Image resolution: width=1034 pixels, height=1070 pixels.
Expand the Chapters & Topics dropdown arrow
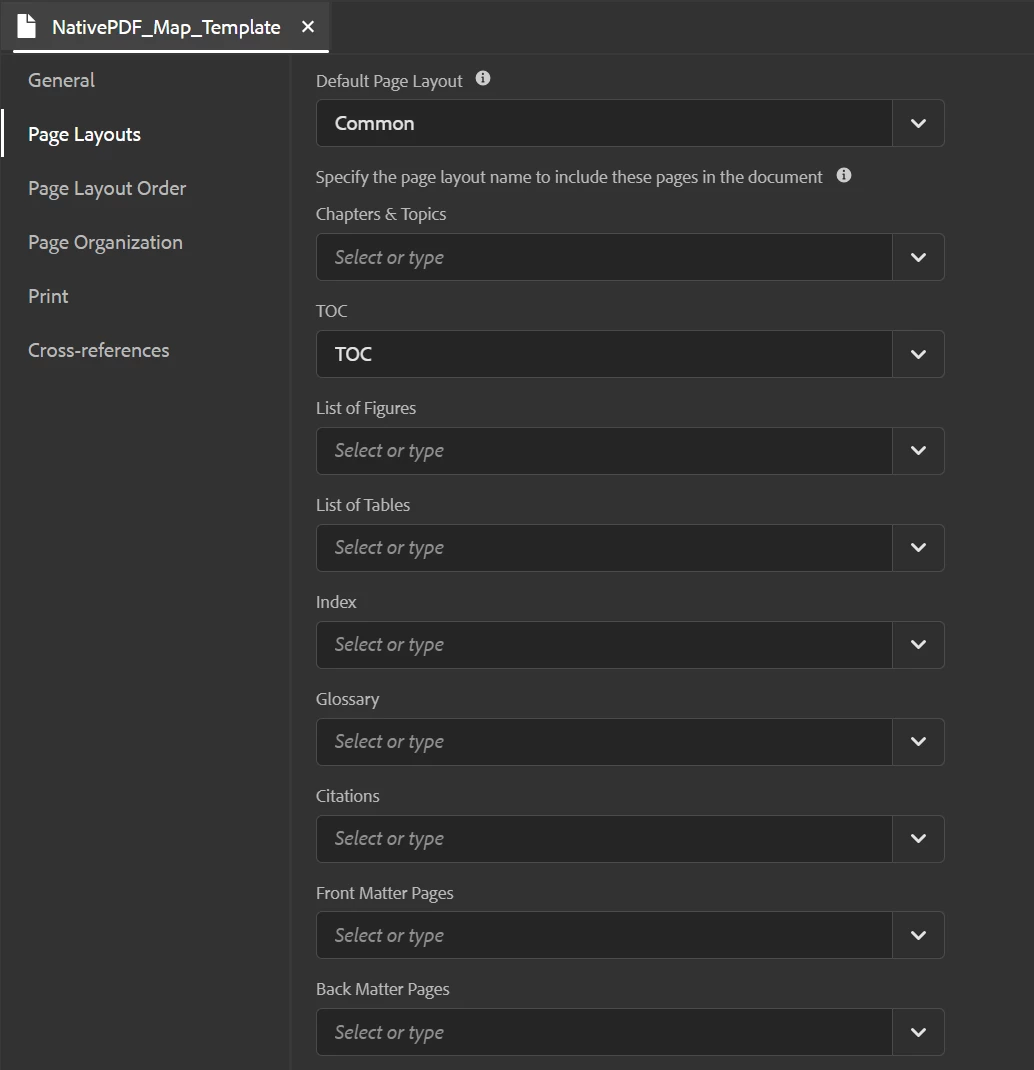[x=918, y=257]
